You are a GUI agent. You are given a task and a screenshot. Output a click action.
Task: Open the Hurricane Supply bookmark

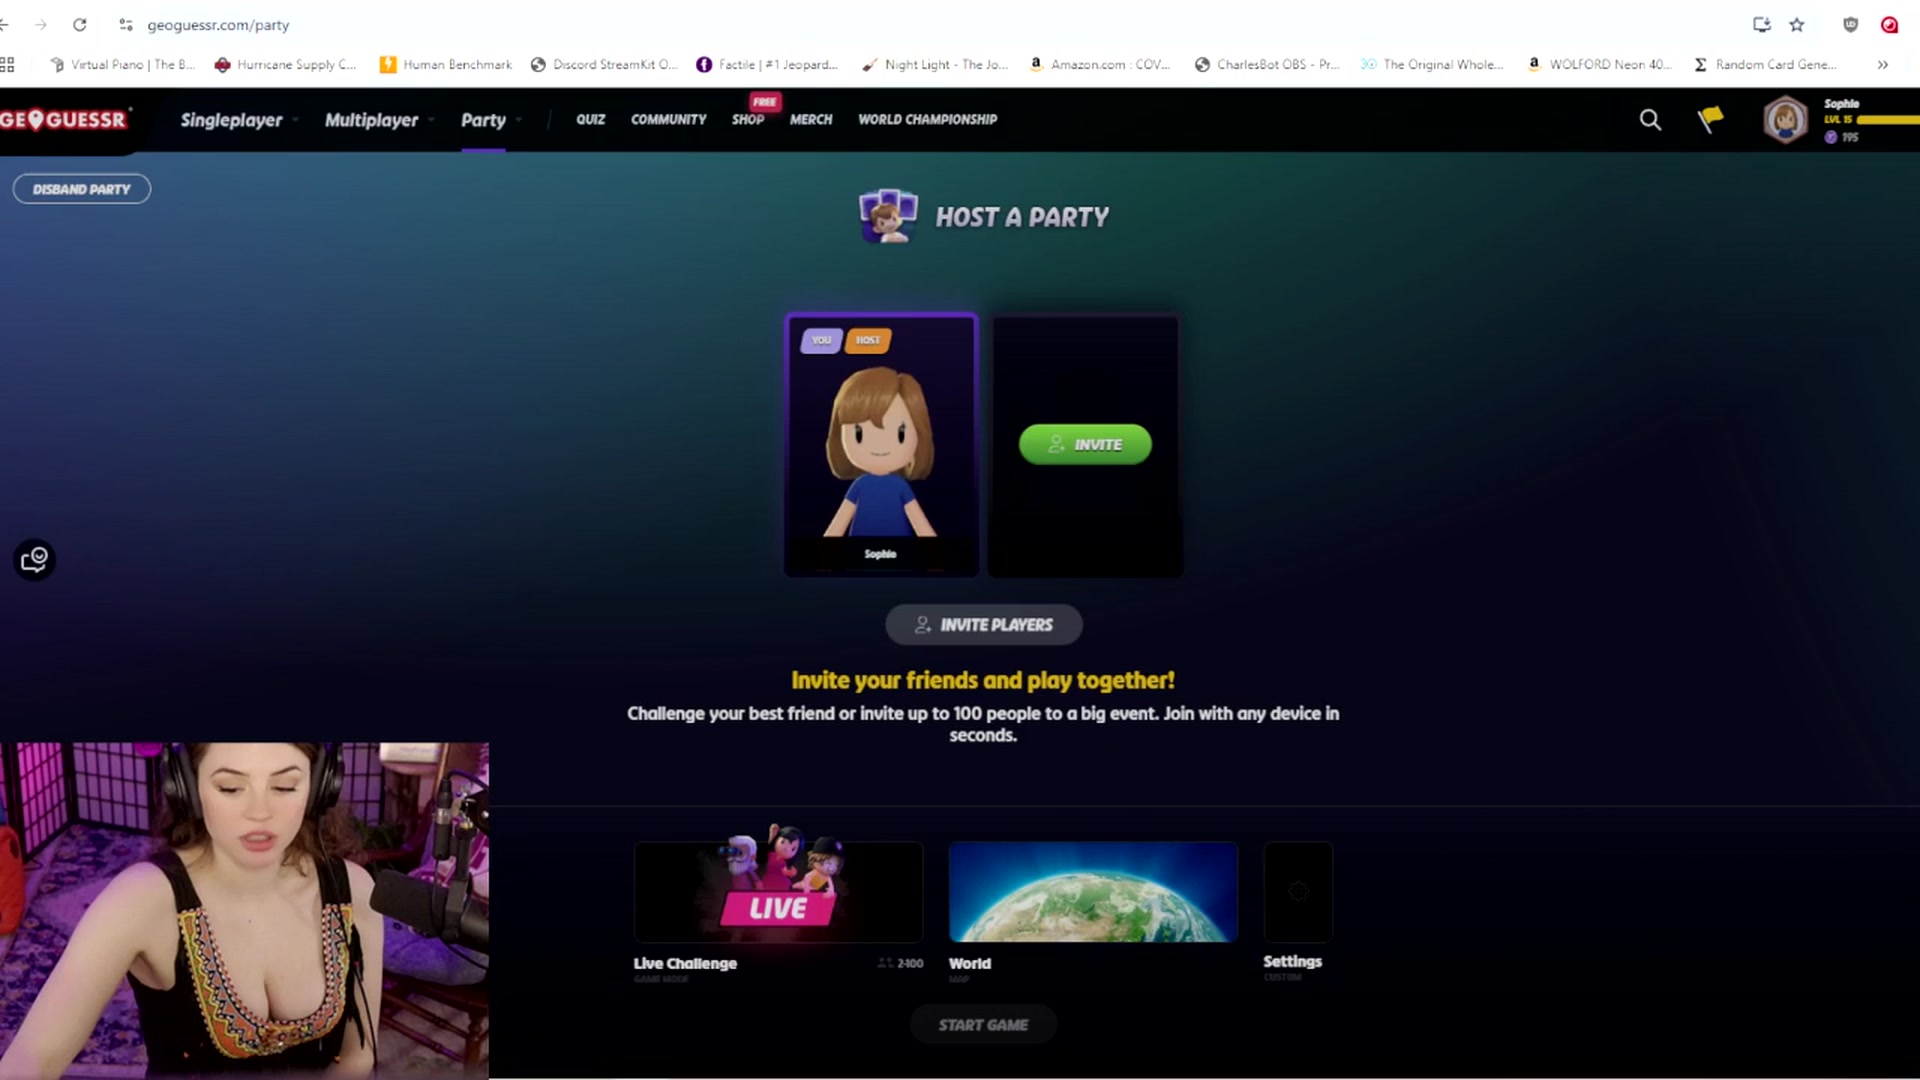tap(285, 64)
